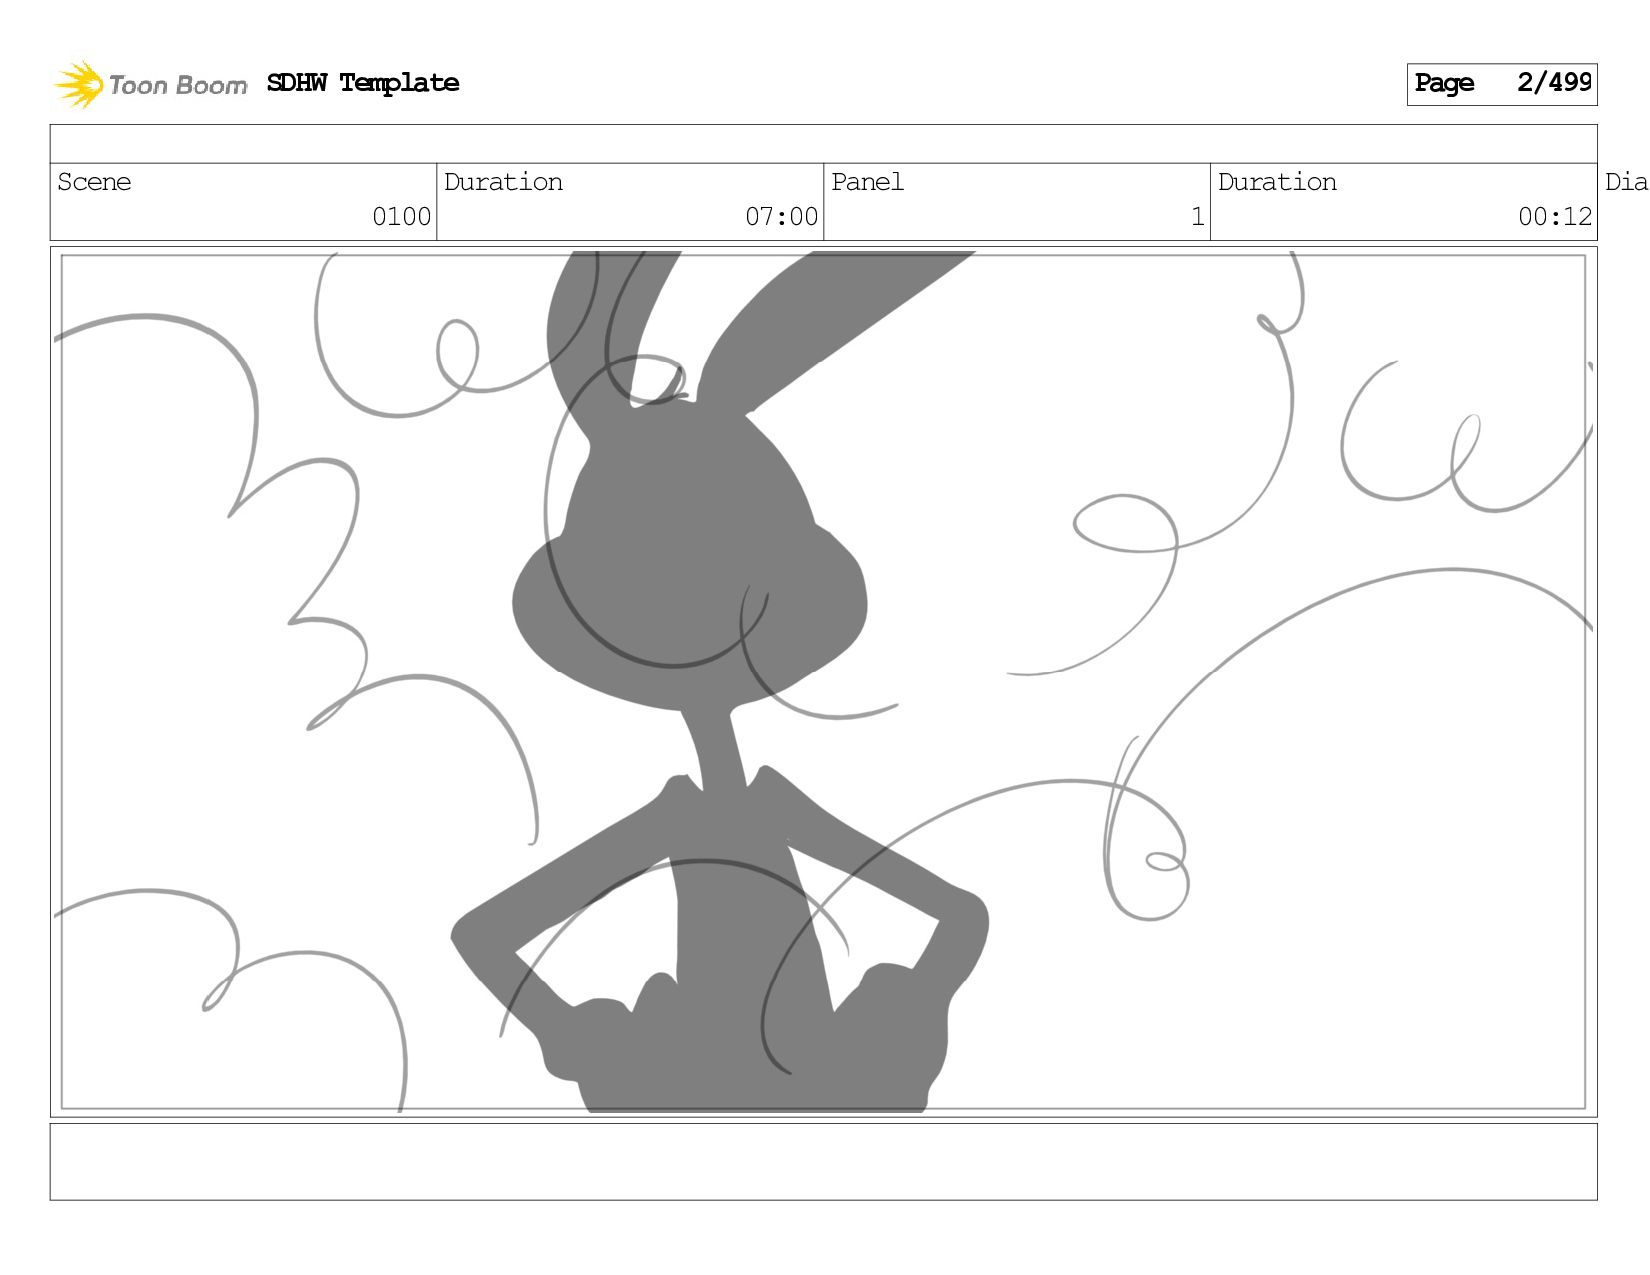
Task: Click the 'Panel' label
Action: pos(867,182)
